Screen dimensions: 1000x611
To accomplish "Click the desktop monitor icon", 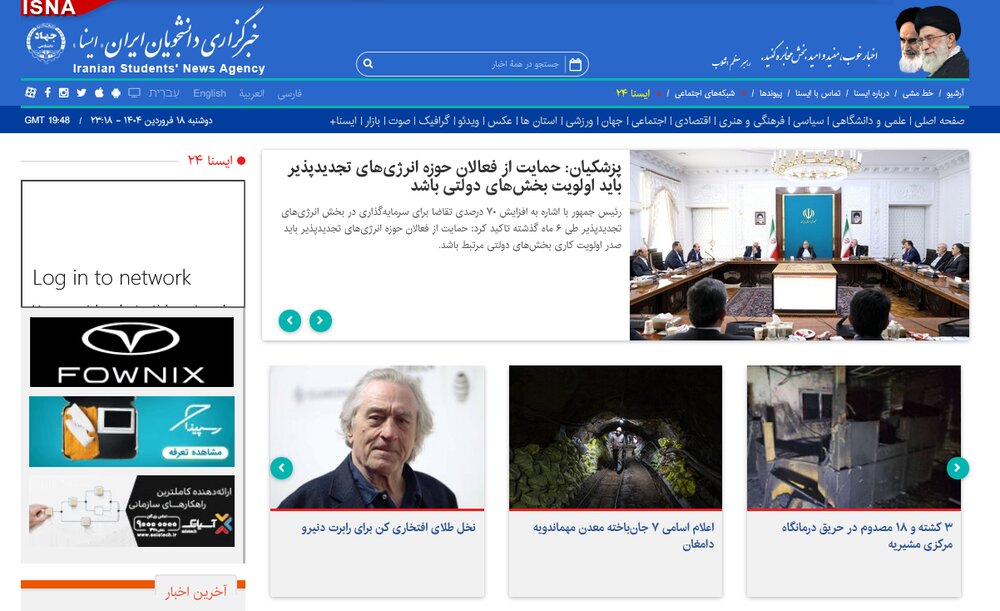I will click(x=134, y=92).
